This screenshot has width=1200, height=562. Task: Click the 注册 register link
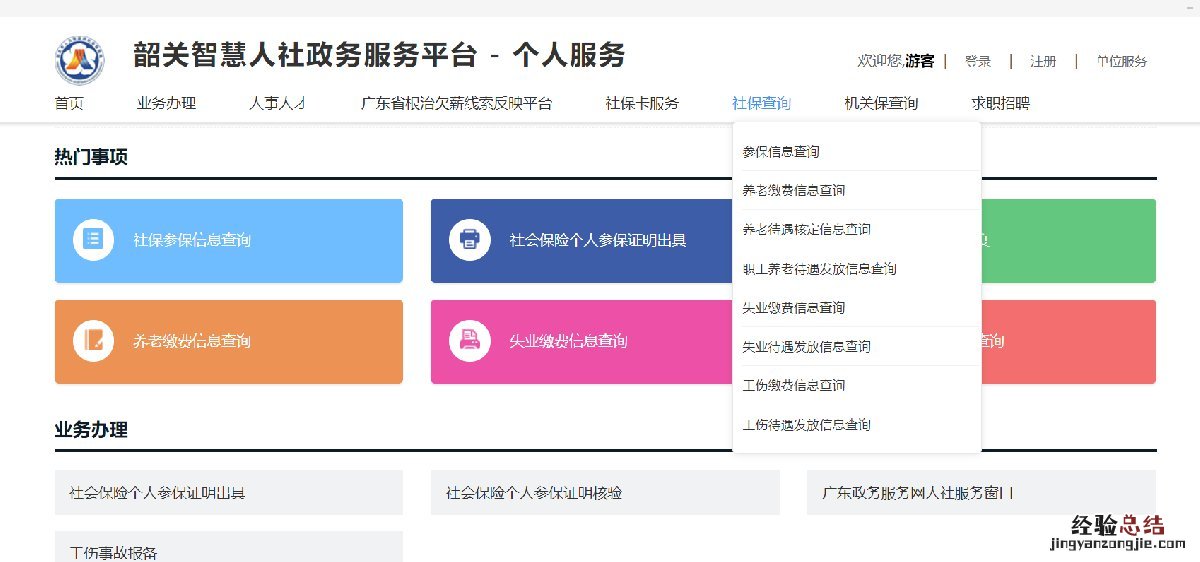point(1043,61)
